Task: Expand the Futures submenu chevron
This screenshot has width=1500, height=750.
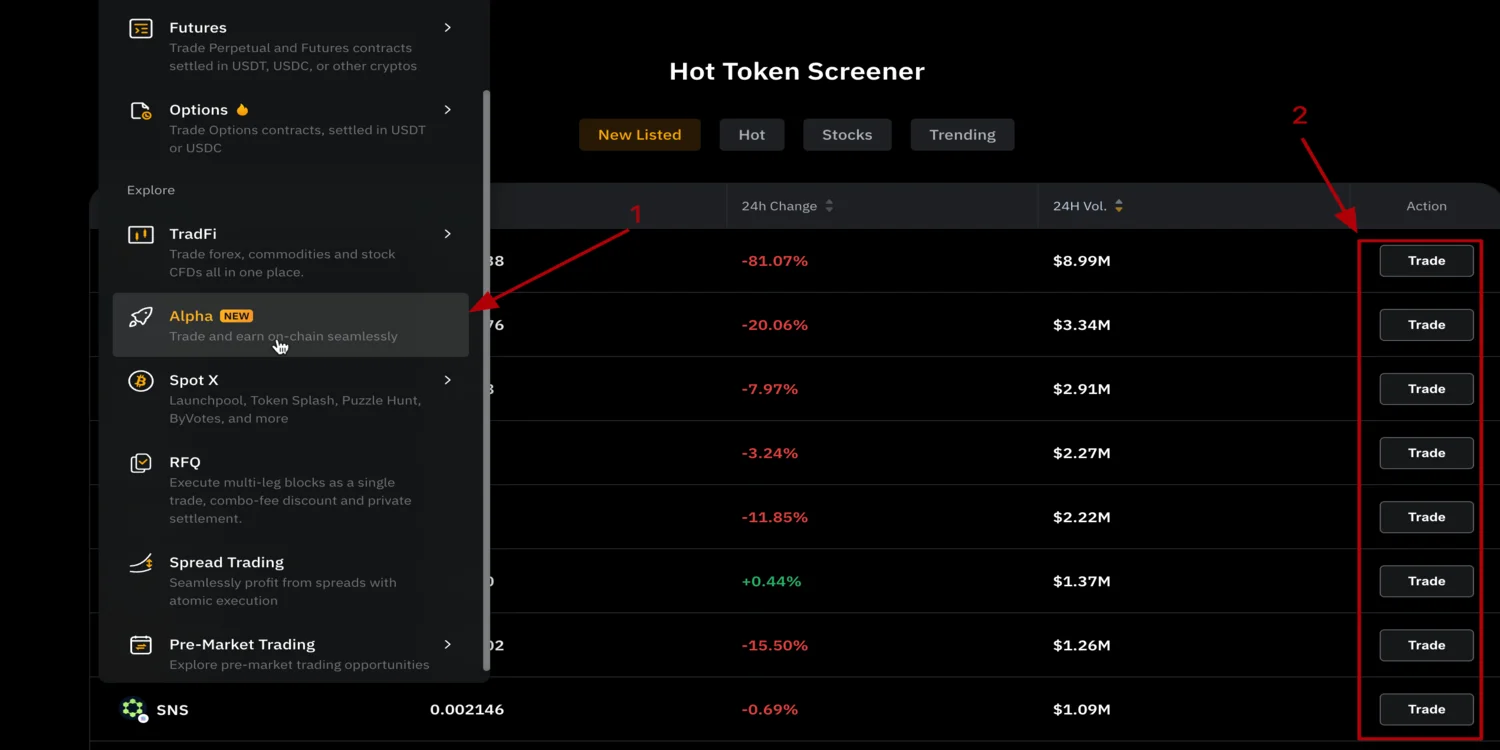Action: click(x=447, y=28)
